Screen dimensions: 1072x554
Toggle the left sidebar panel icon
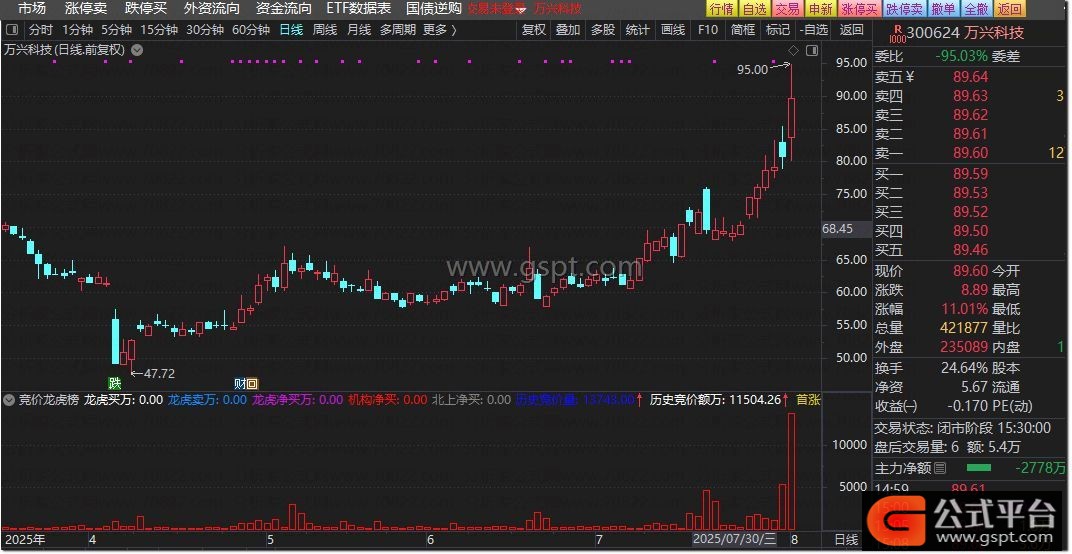11,30
